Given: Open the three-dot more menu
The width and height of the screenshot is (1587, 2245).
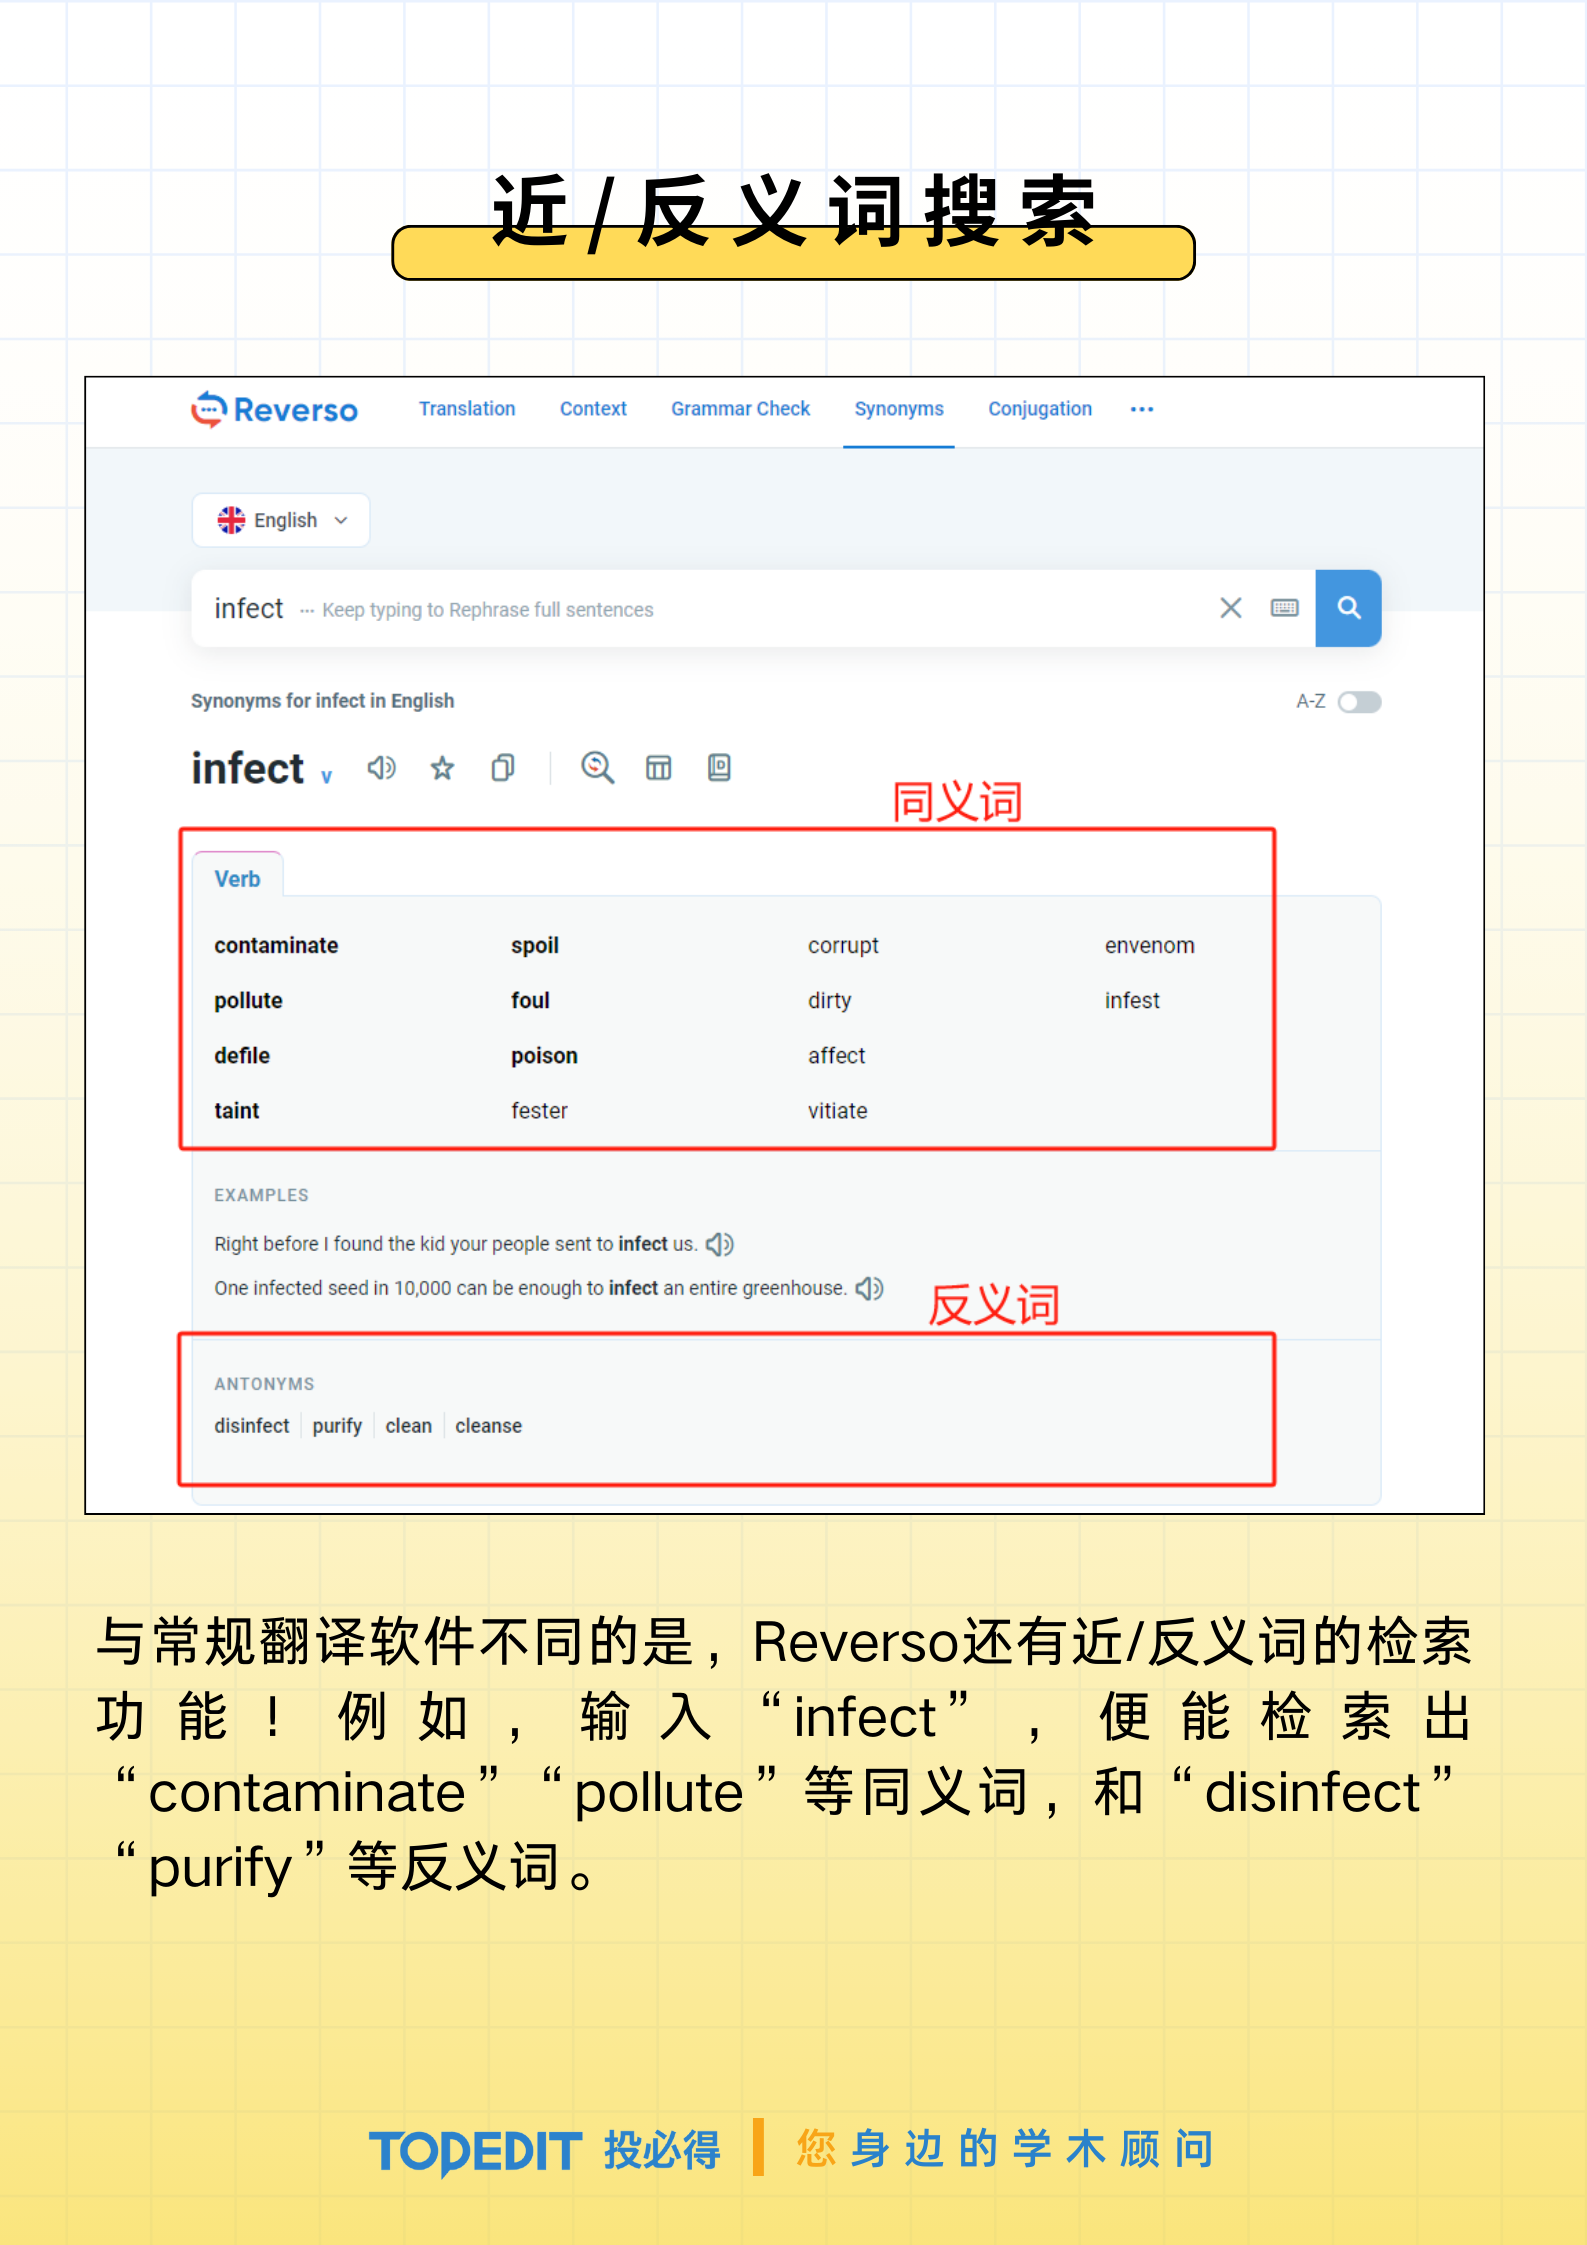Looking at the screenshot, I should tap(1142, 409).
